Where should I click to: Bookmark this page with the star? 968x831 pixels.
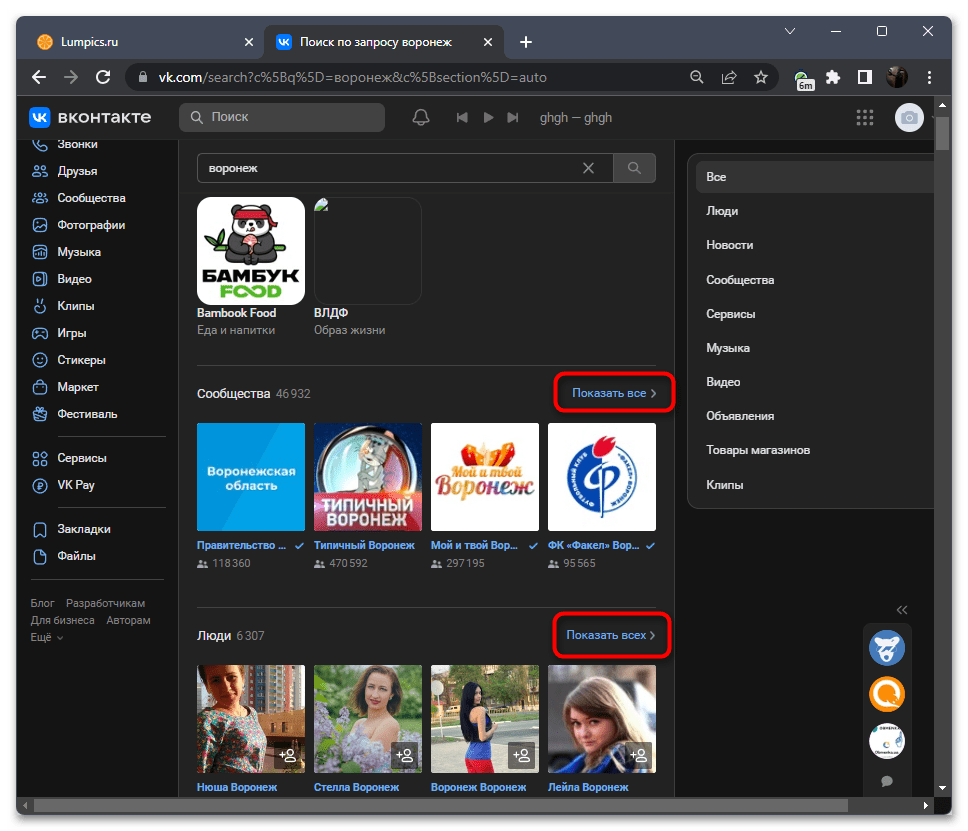761,77
